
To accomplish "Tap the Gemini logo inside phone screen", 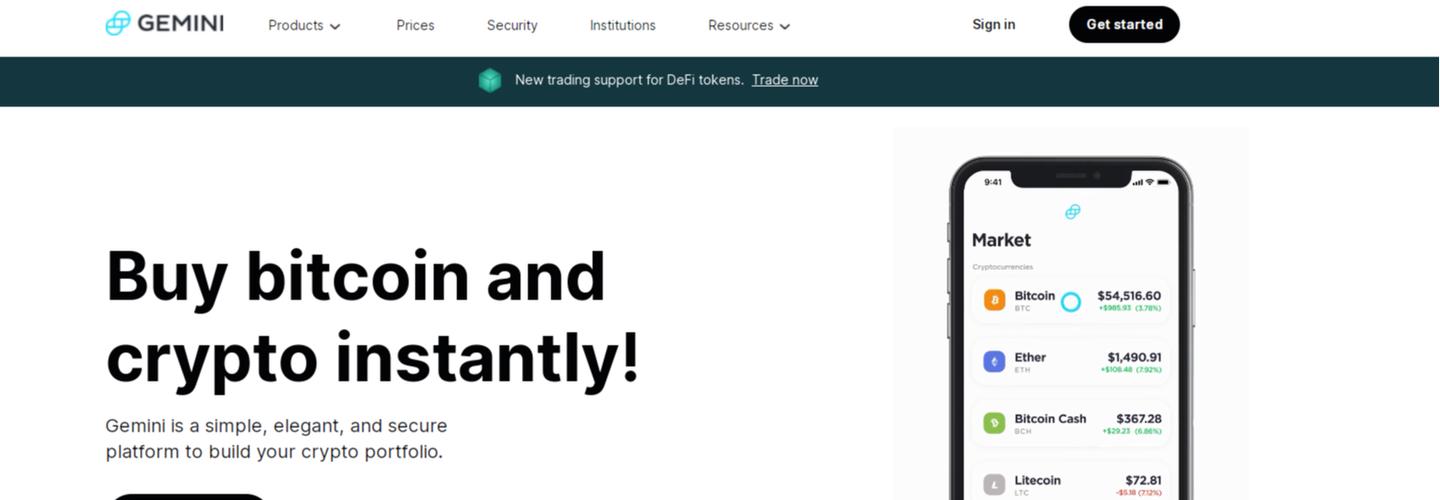I will pyautogui.click(x=1072, y=212).
